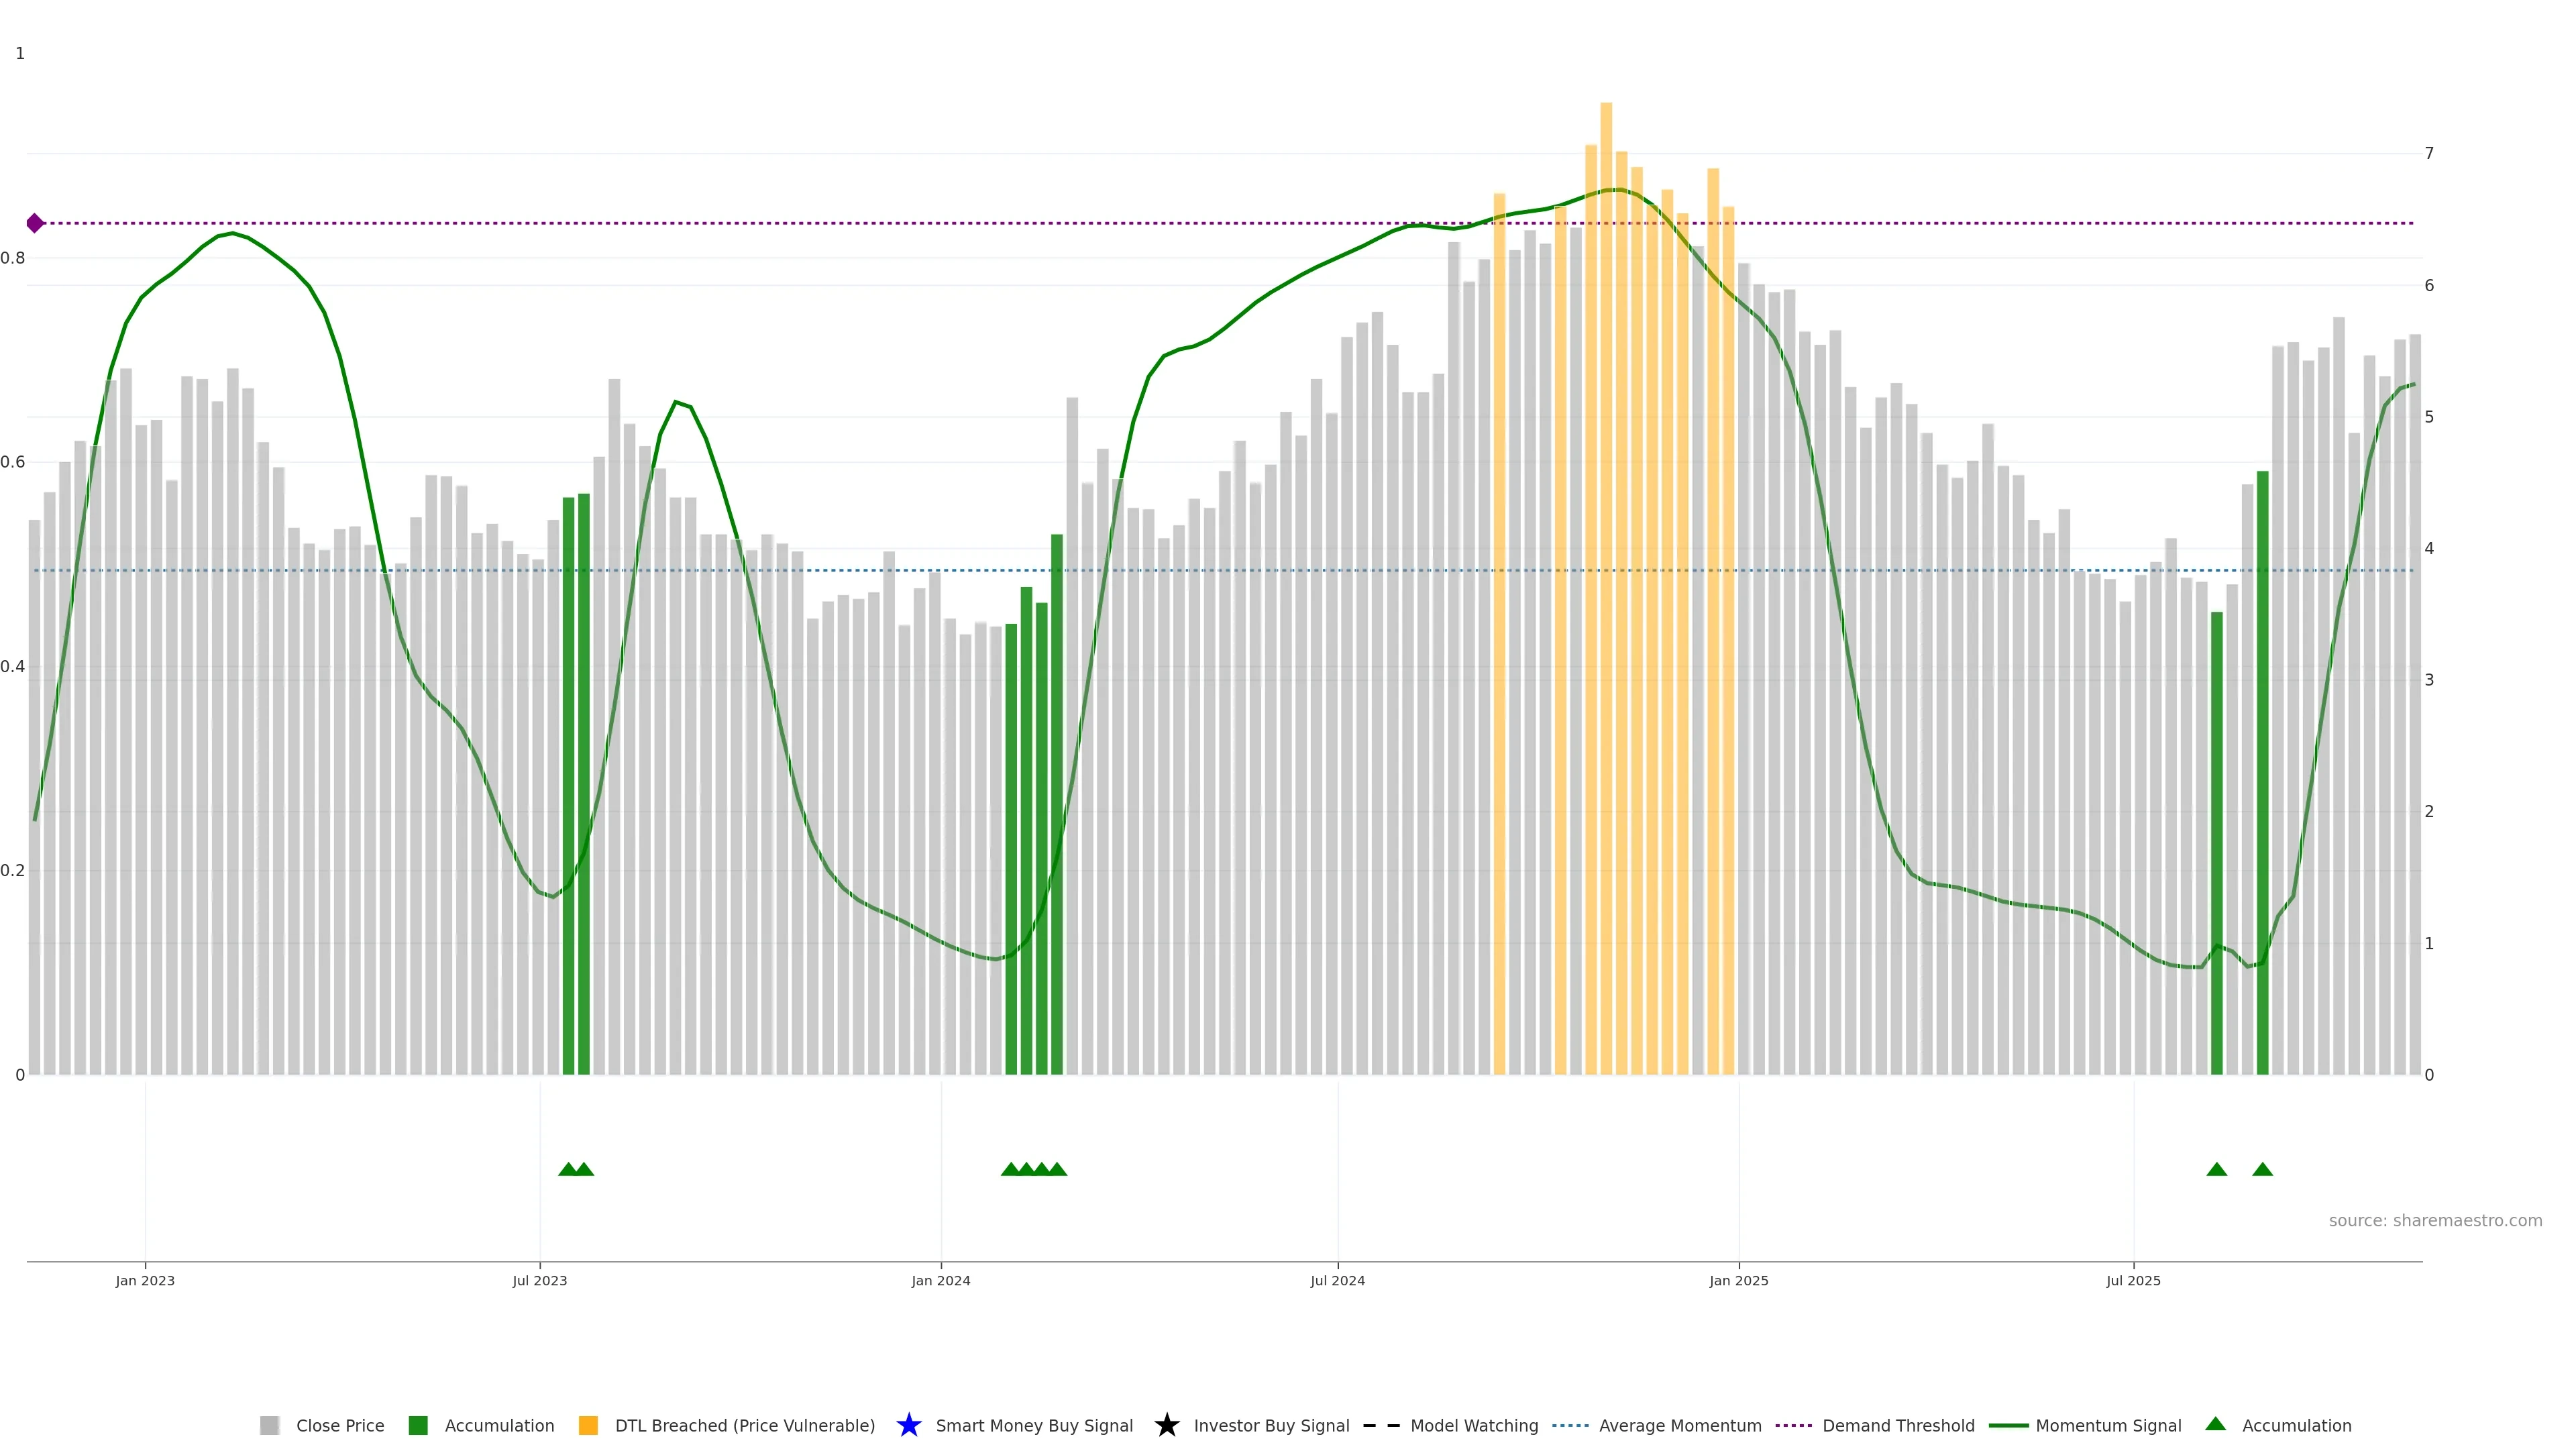This screenshot has width=2576, height=1449.
Task: Click the Jan 2025 axis label
Action: click(1738, 1280)
